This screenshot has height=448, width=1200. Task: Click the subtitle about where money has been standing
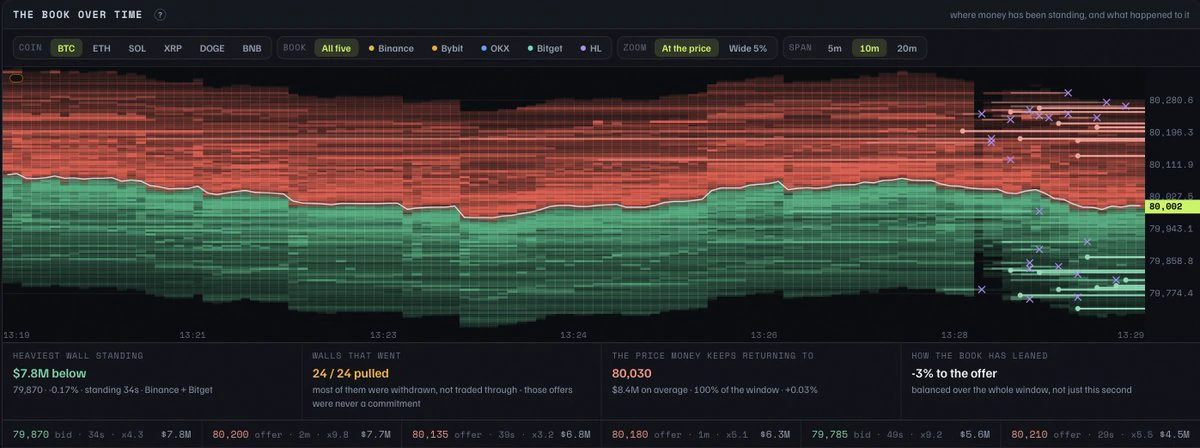[x=1071, y=15]
